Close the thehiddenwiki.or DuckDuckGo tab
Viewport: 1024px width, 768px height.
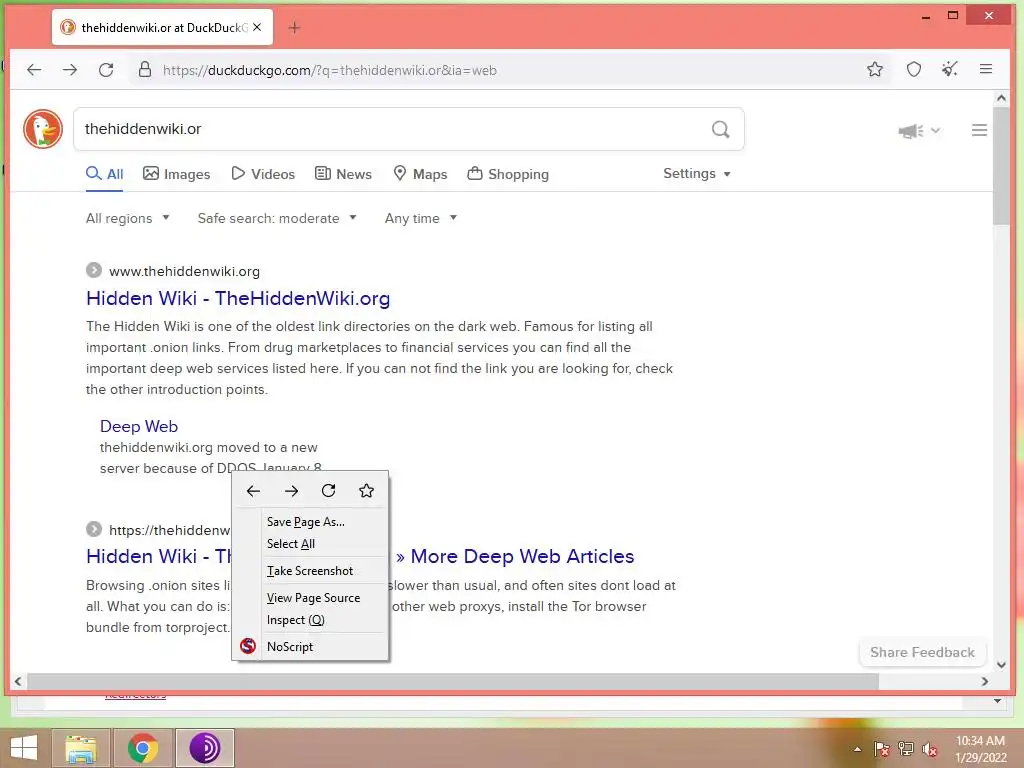[257, 27]
